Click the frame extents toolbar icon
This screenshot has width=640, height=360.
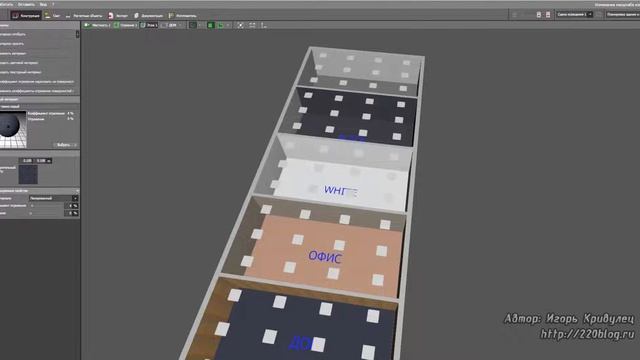(252, 25)
